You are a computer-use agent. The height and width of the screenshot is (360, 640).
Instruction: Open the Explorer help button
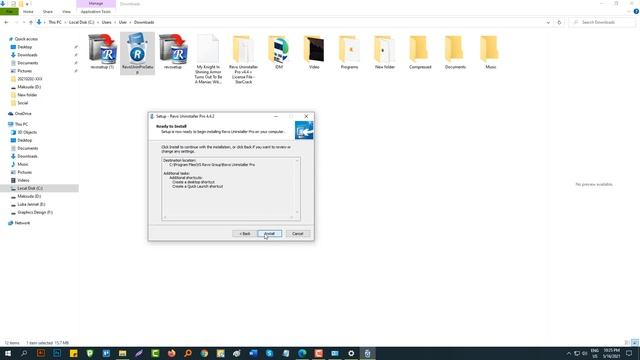(x=636, y=11)
